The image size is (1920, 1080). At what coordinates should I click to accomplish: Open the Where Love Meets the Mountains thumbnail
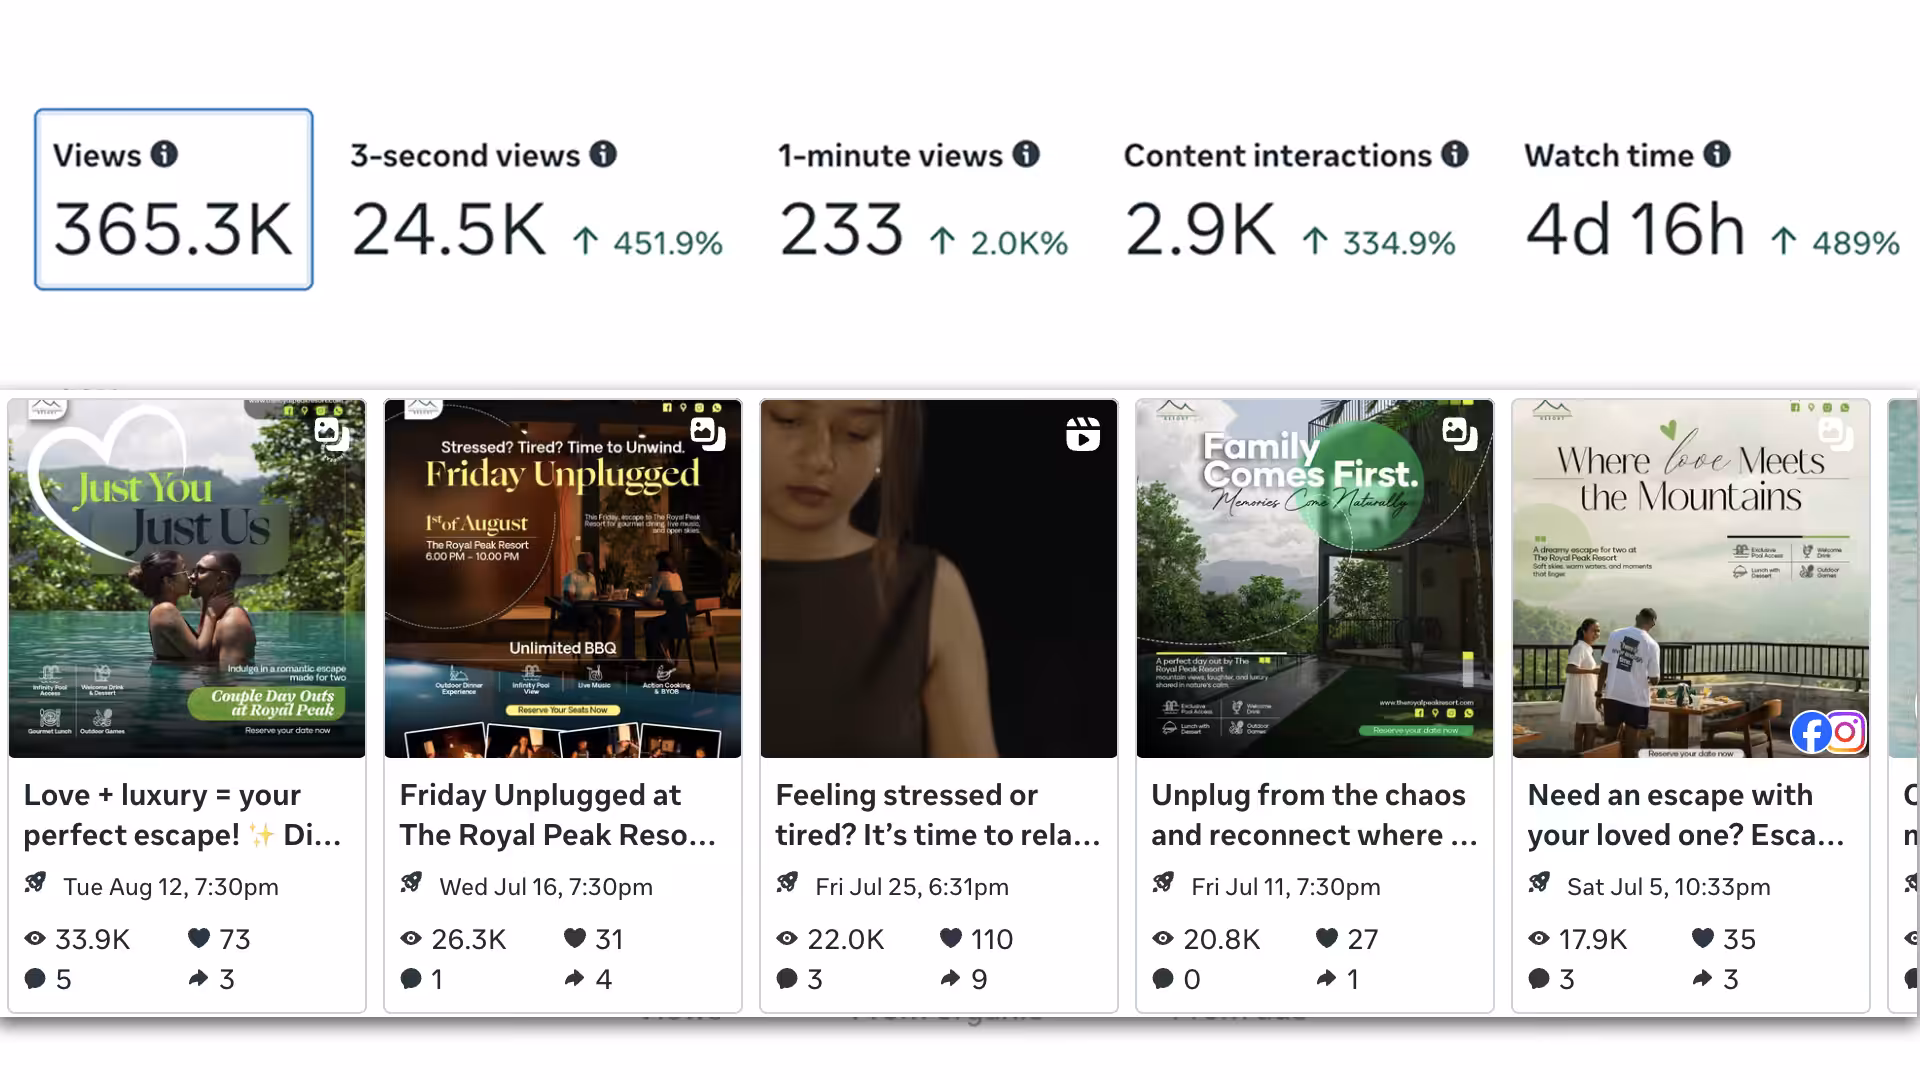1691,579
